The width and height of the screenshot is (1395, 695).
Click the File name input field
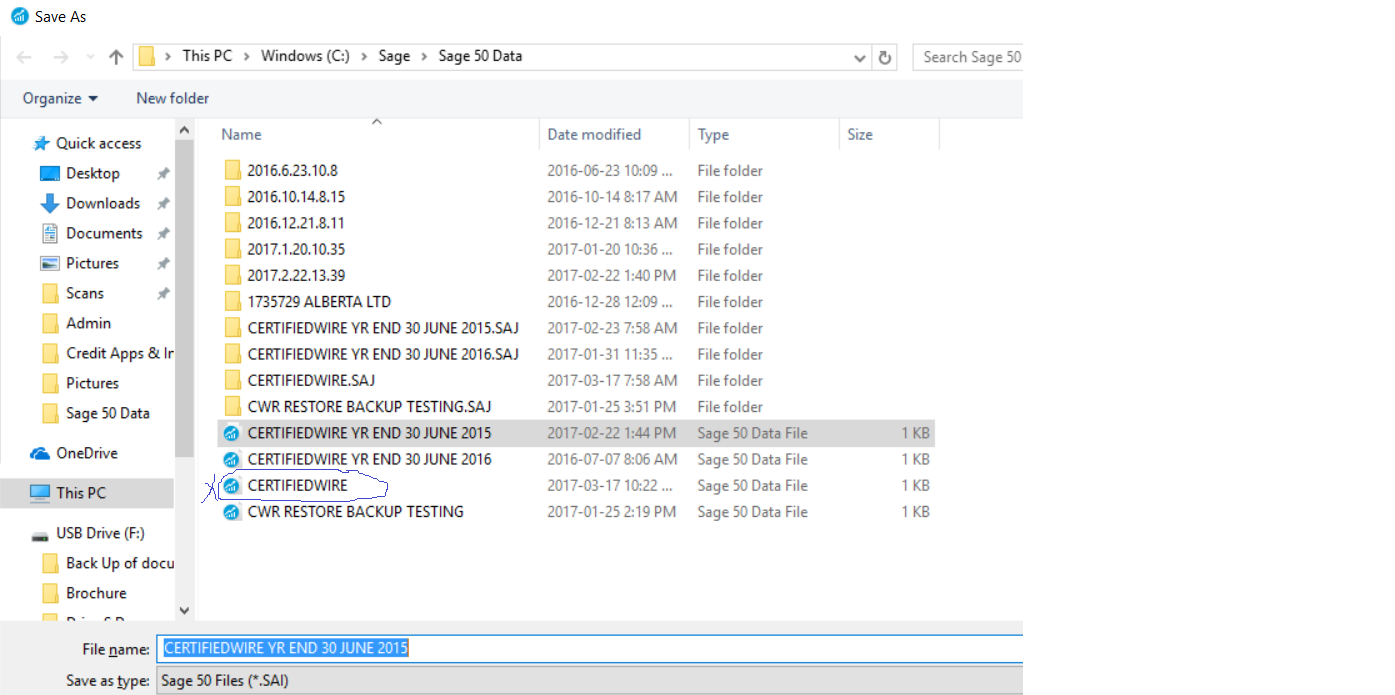(x=590, y=648)
